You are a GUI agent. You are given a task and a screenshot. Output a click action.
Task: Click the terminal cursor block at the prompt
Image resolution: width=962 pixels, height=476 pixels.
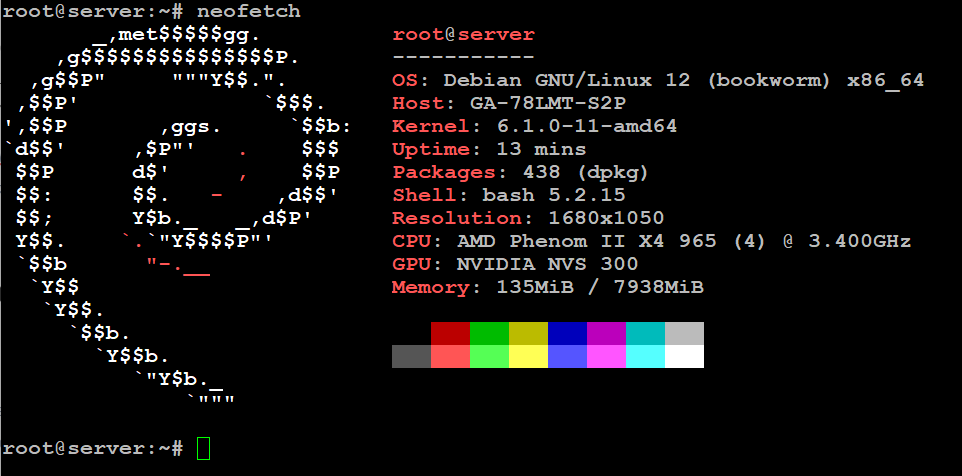(203, 449)
